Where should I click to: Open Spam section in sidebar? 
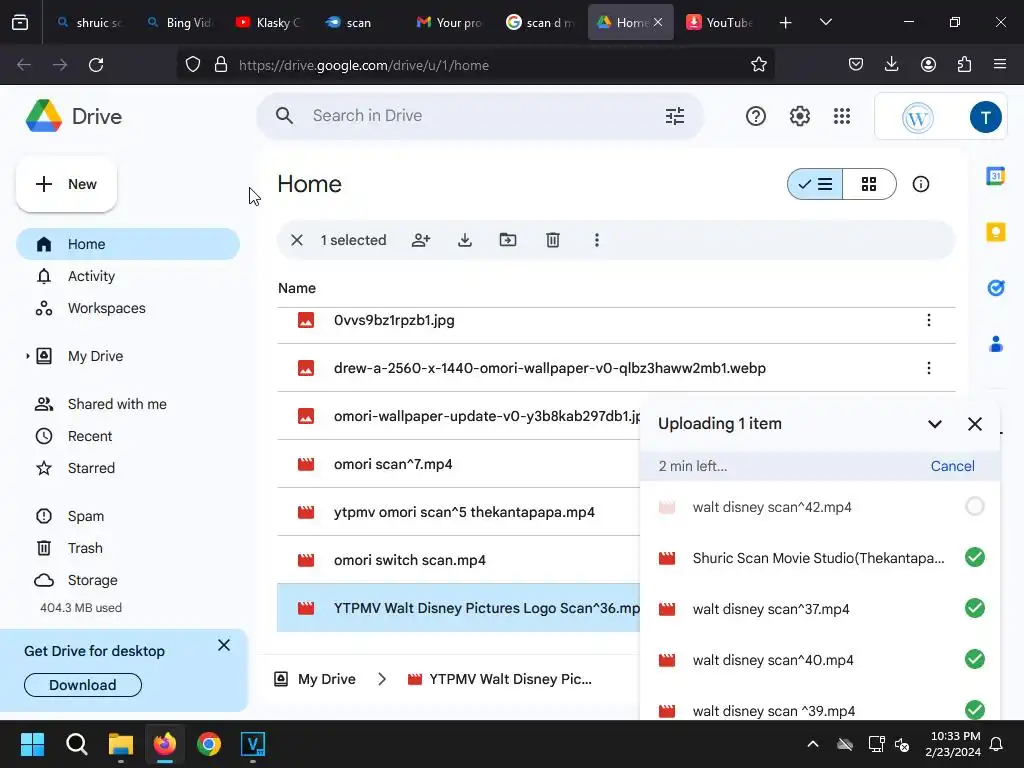pos(128,516)
